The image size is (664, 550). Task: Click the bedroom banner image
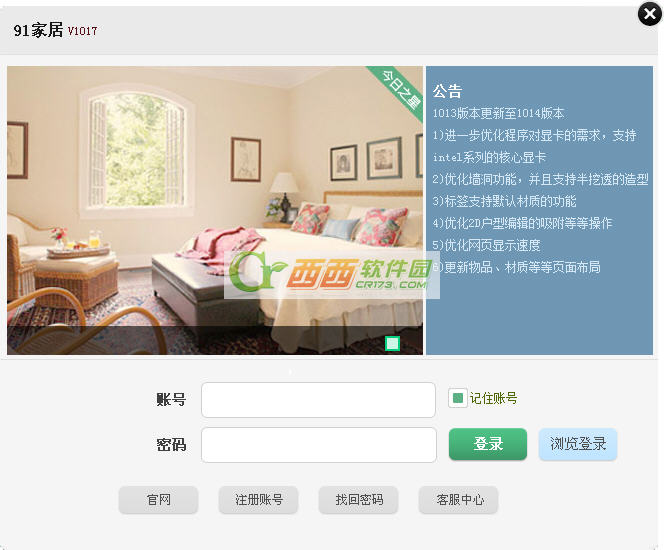(215, 210)
